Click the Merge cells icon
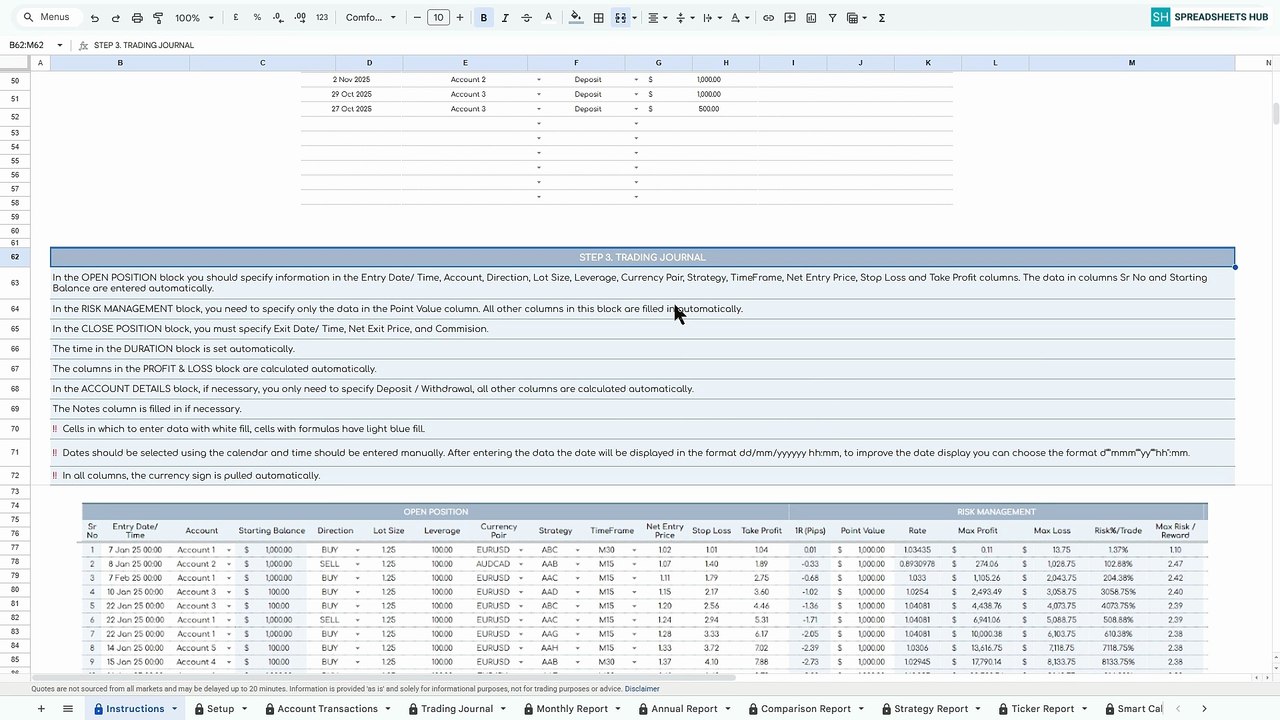1280x720 pixels. point(620,18)
